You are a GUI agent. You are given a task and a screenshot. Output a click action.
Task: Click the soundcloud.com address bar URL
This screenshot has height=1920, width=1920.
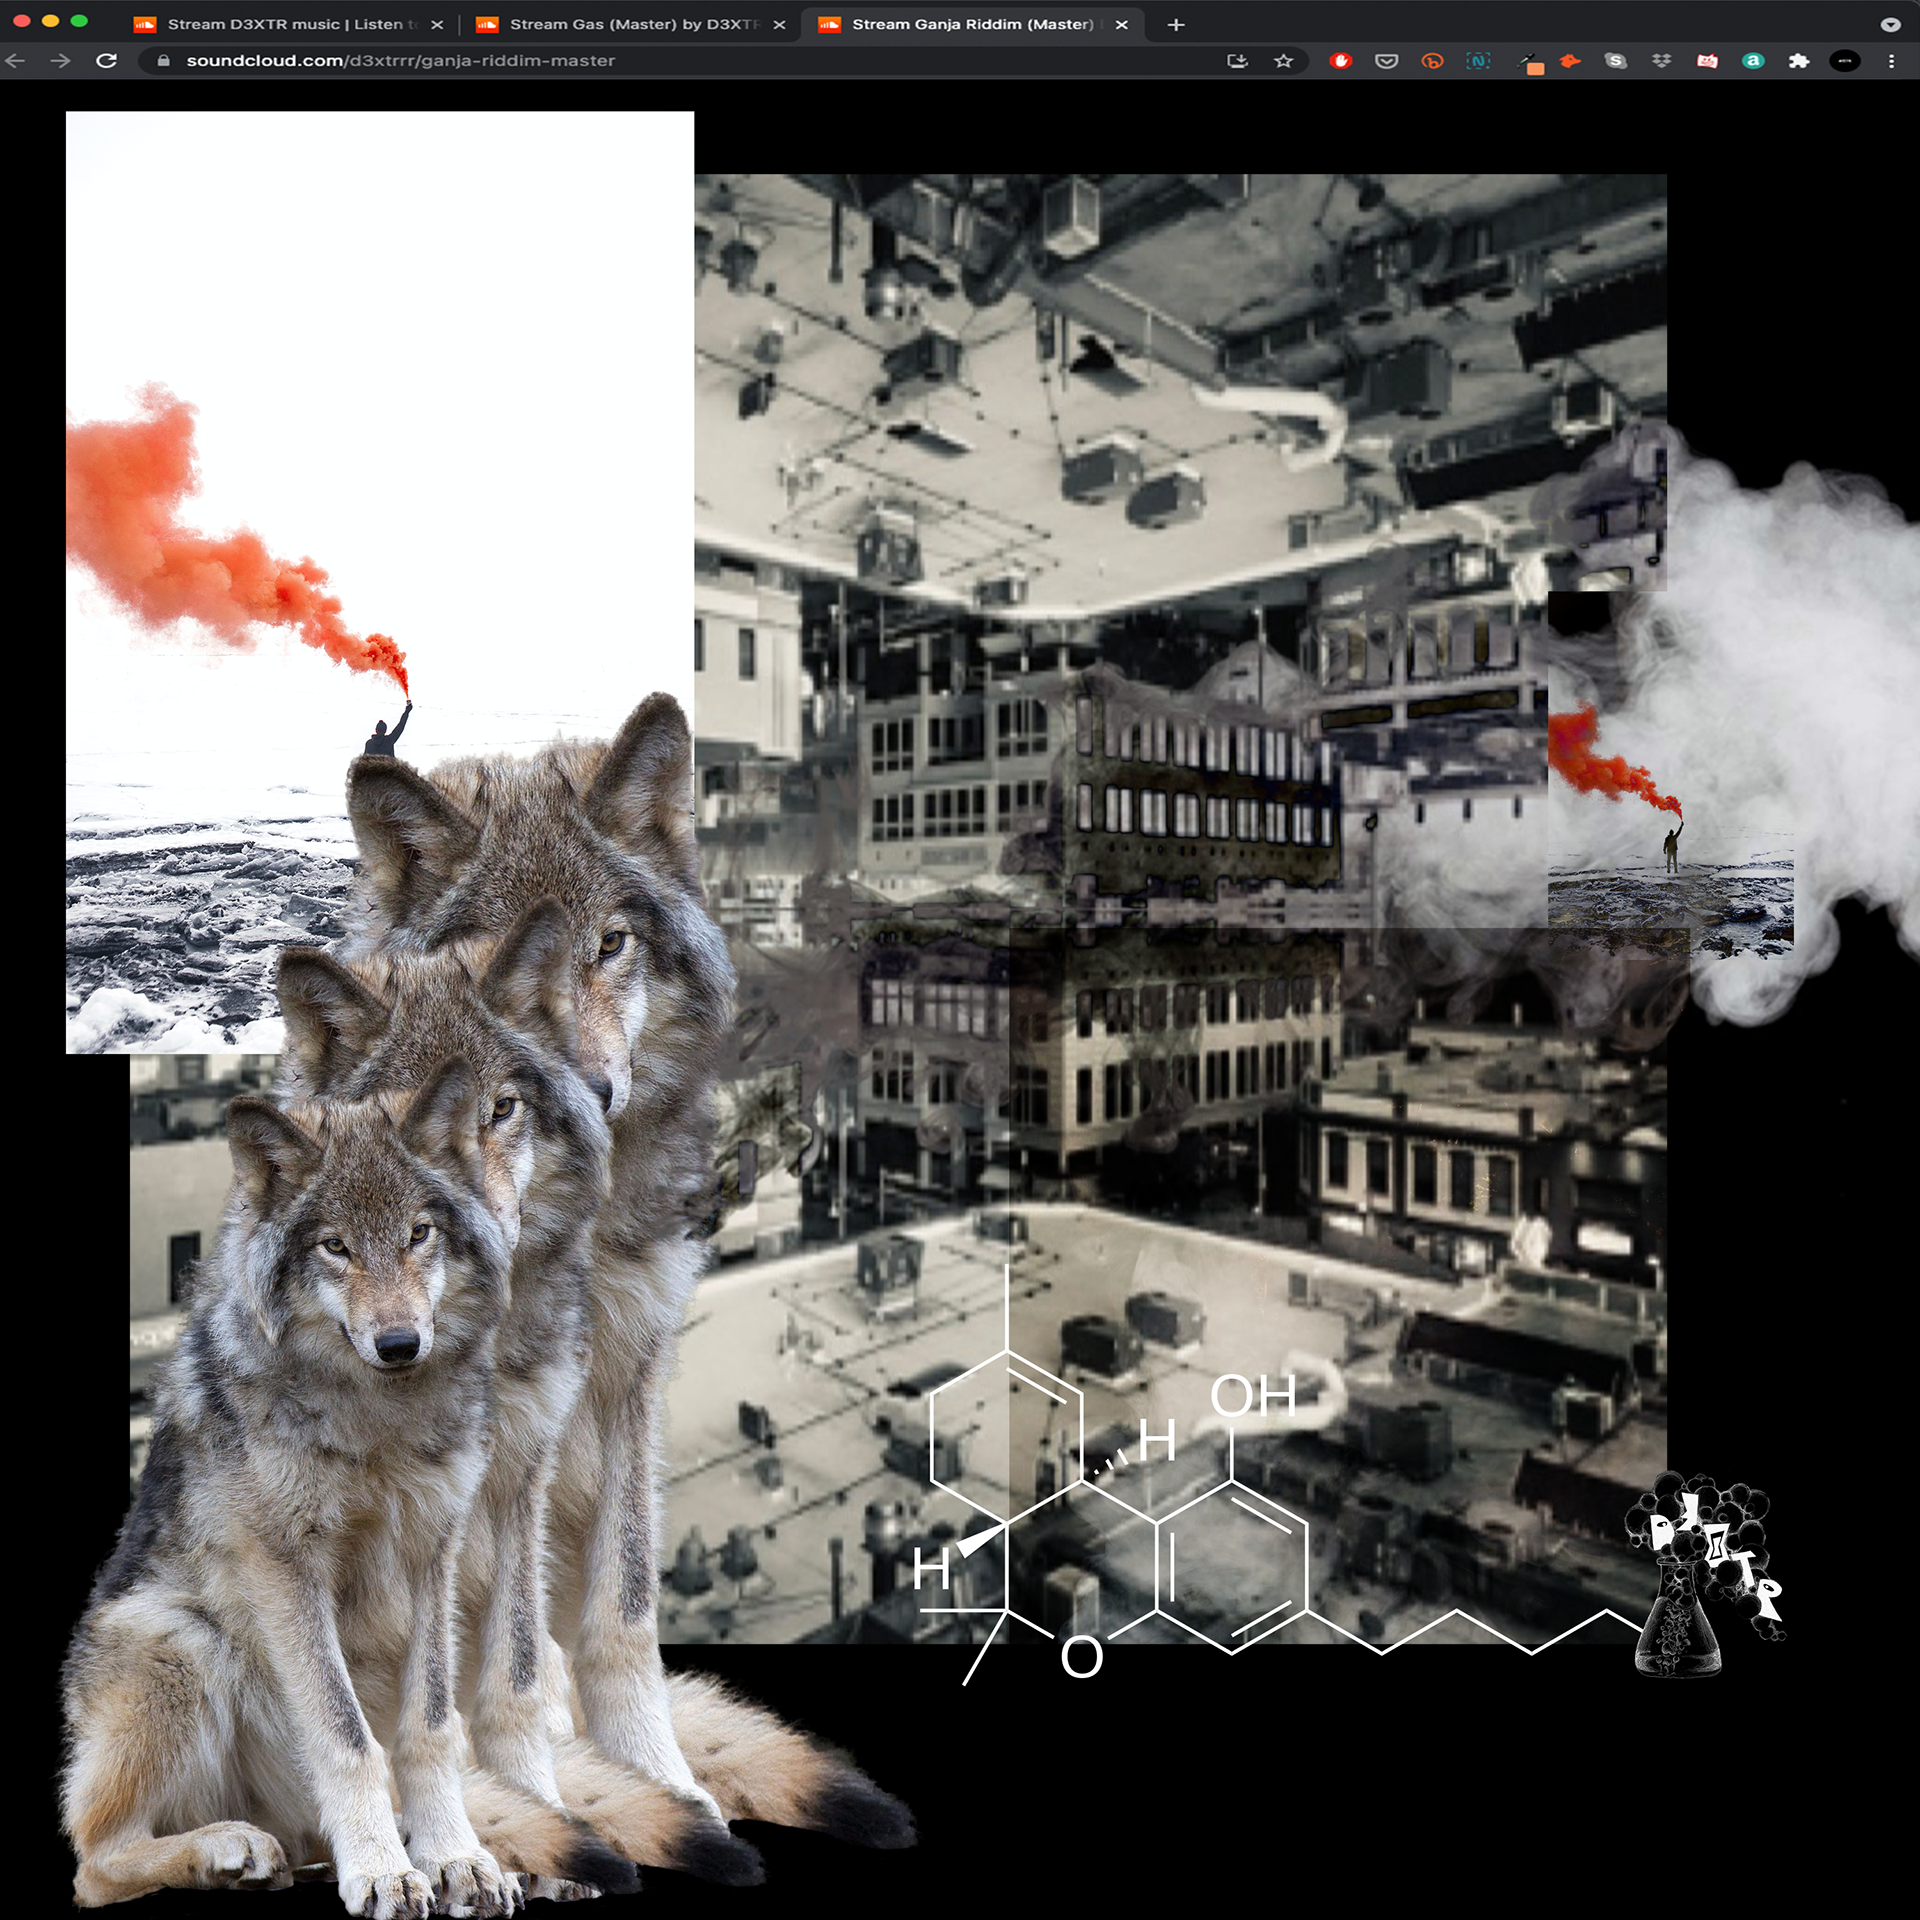click(400, 61)
